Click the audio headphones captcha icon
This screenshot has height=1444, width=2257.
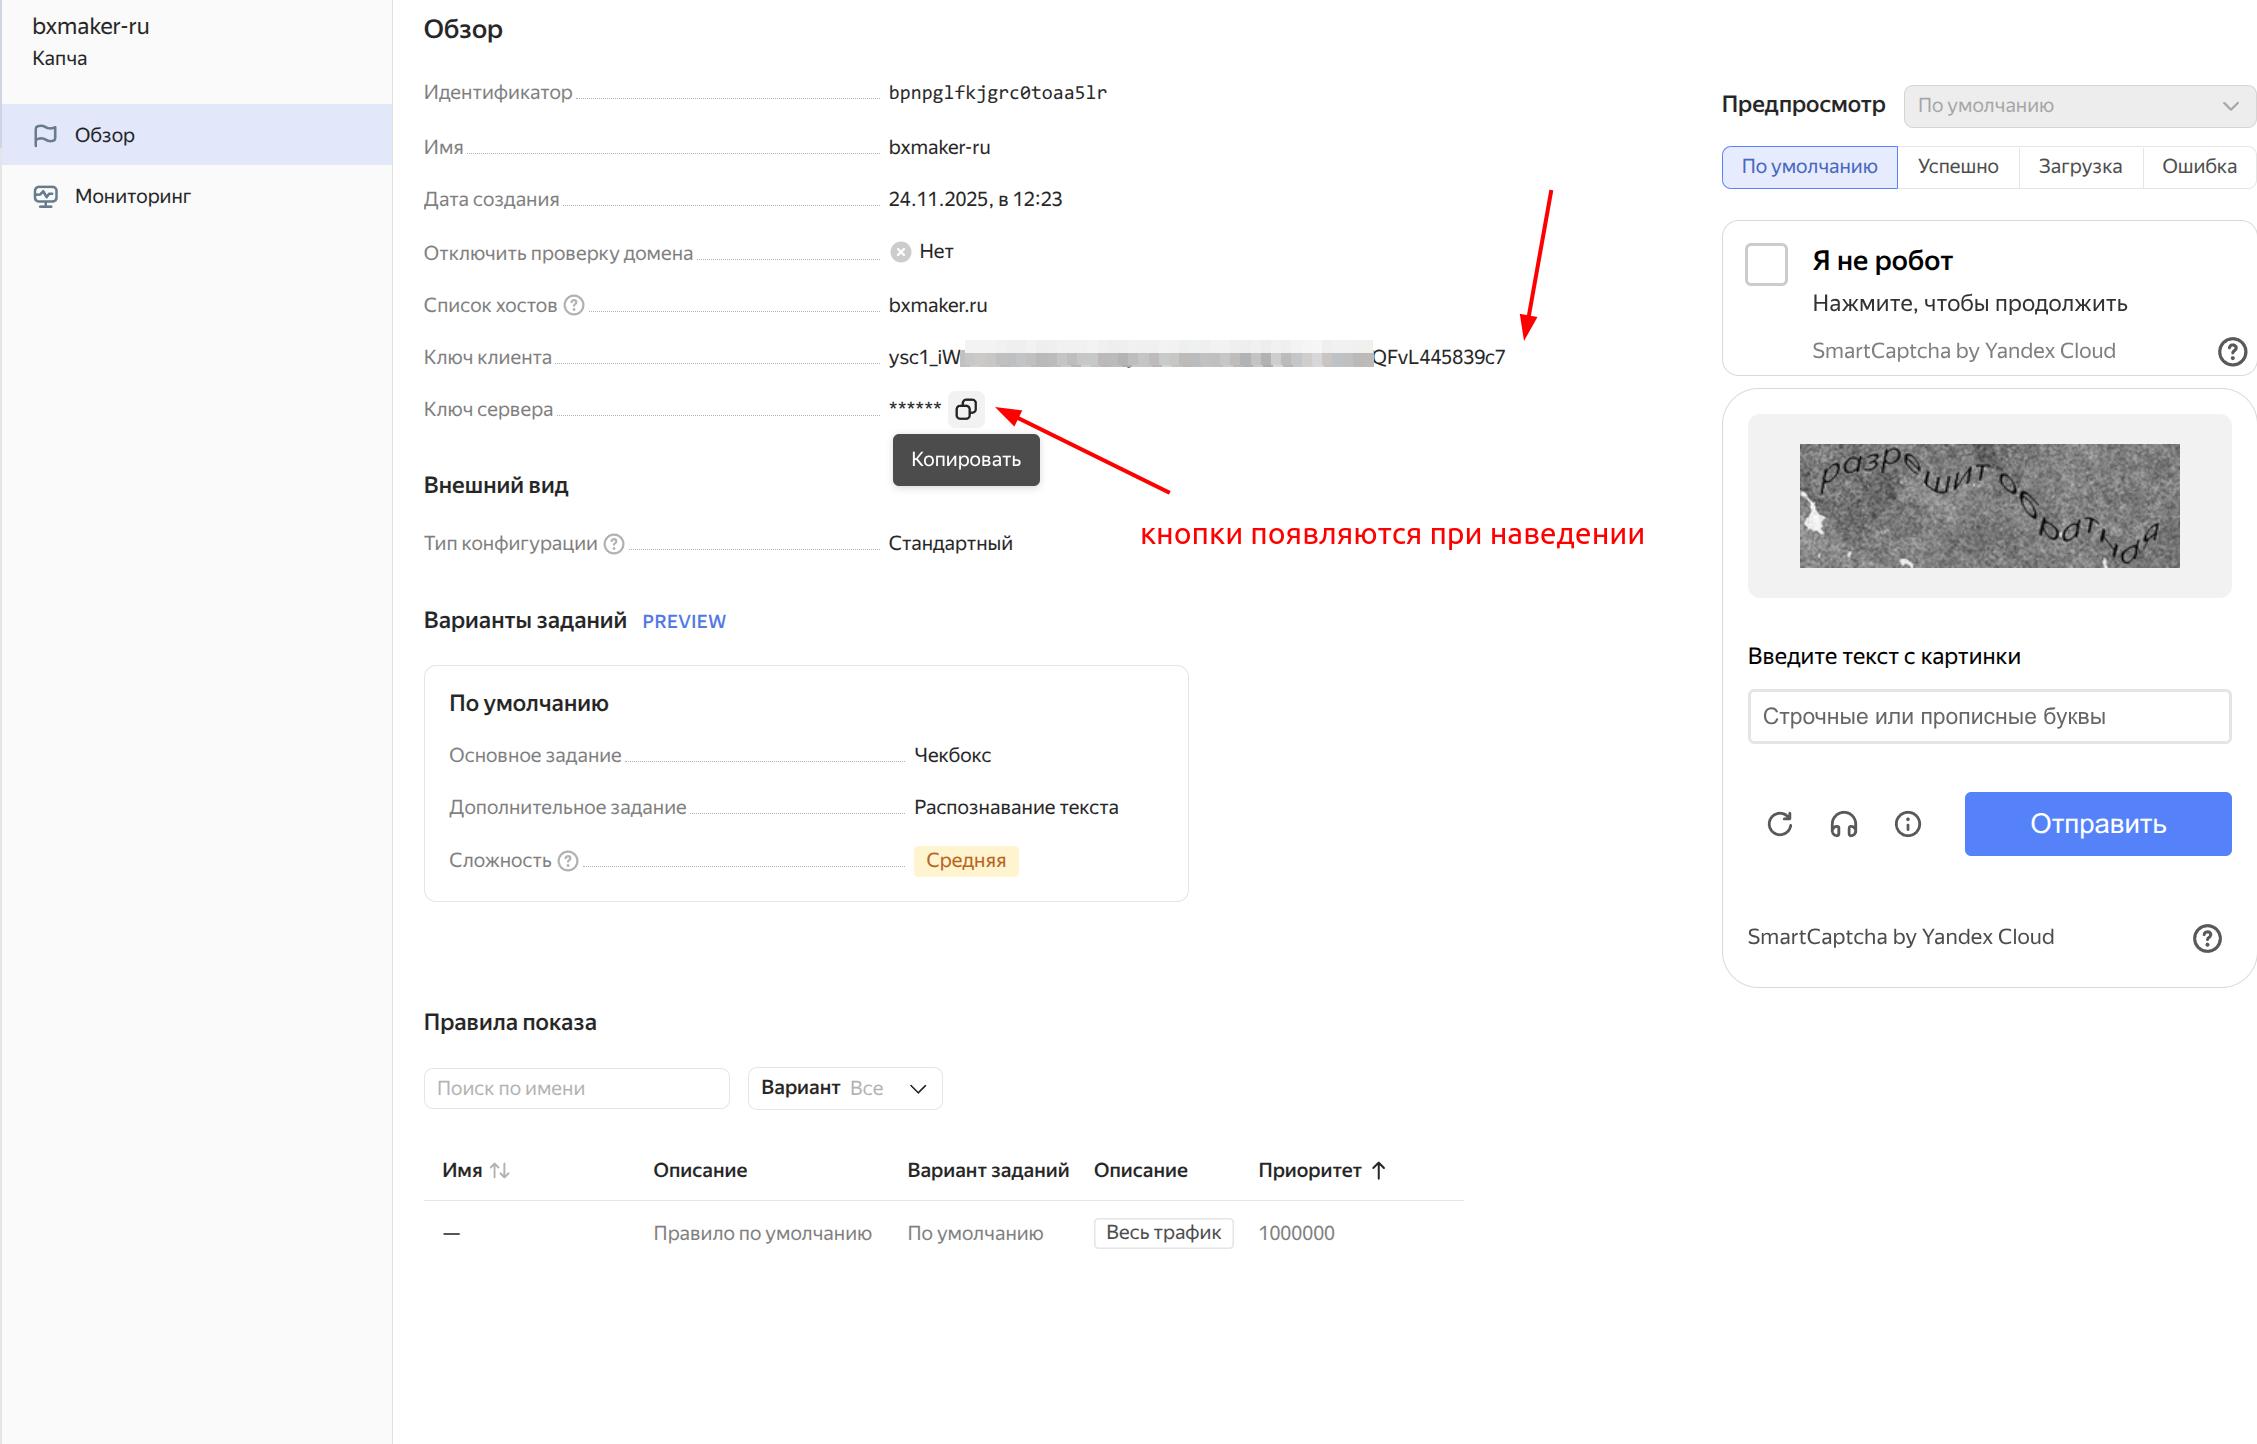coord(1844,824)
